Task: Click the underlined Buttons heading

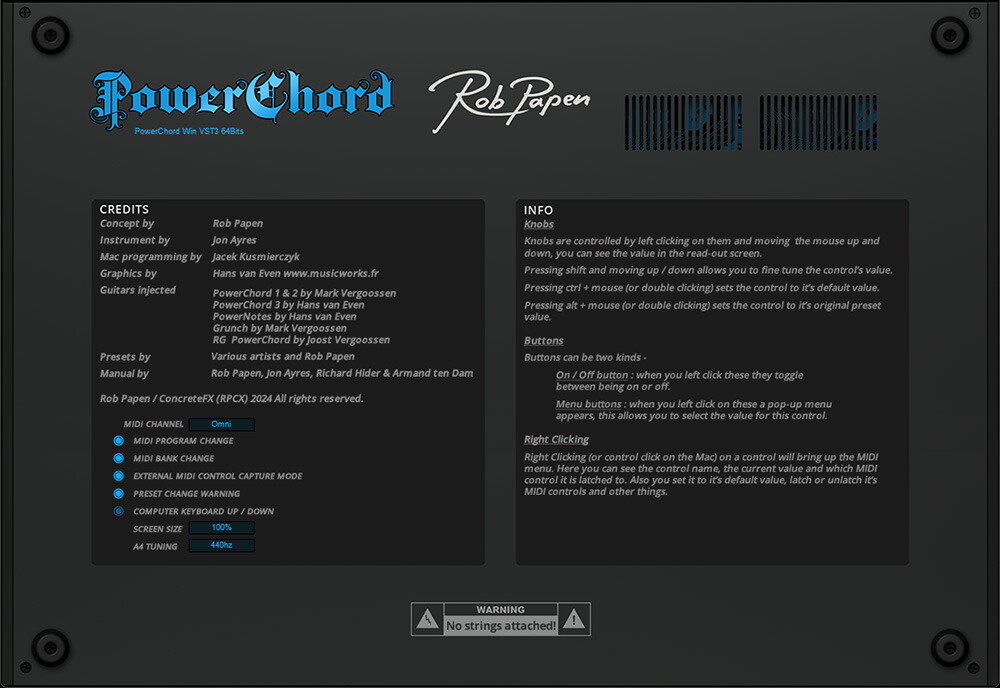Action: pos(543,340)
